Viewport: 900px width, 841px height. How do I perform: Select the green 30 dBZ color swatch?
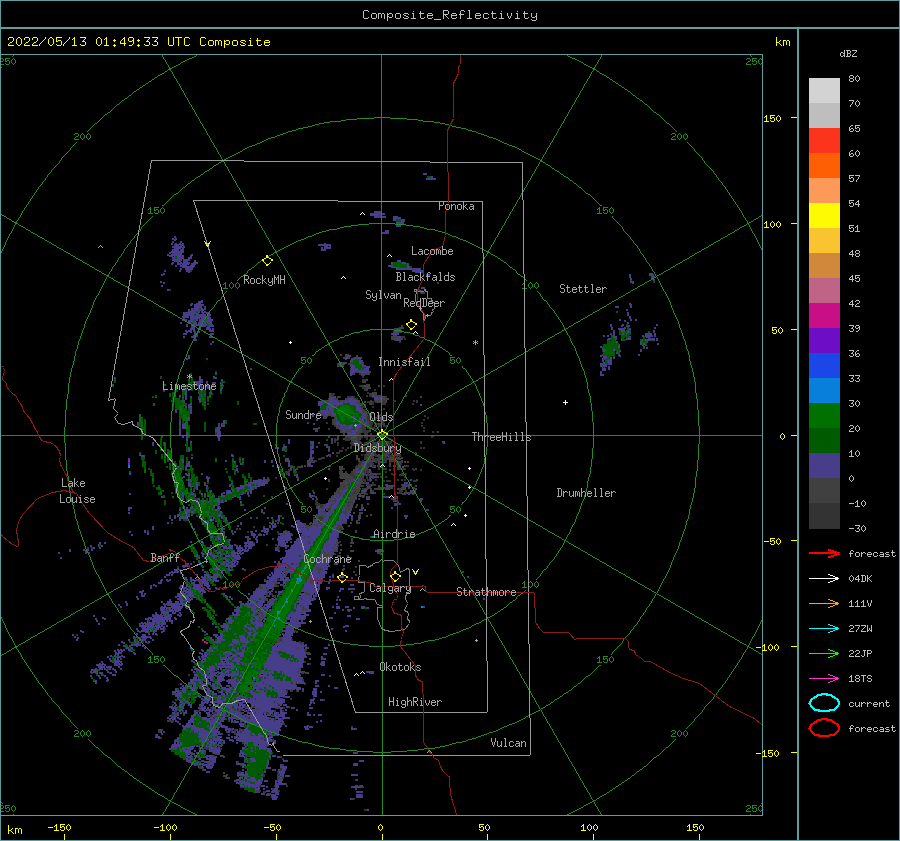824,415
